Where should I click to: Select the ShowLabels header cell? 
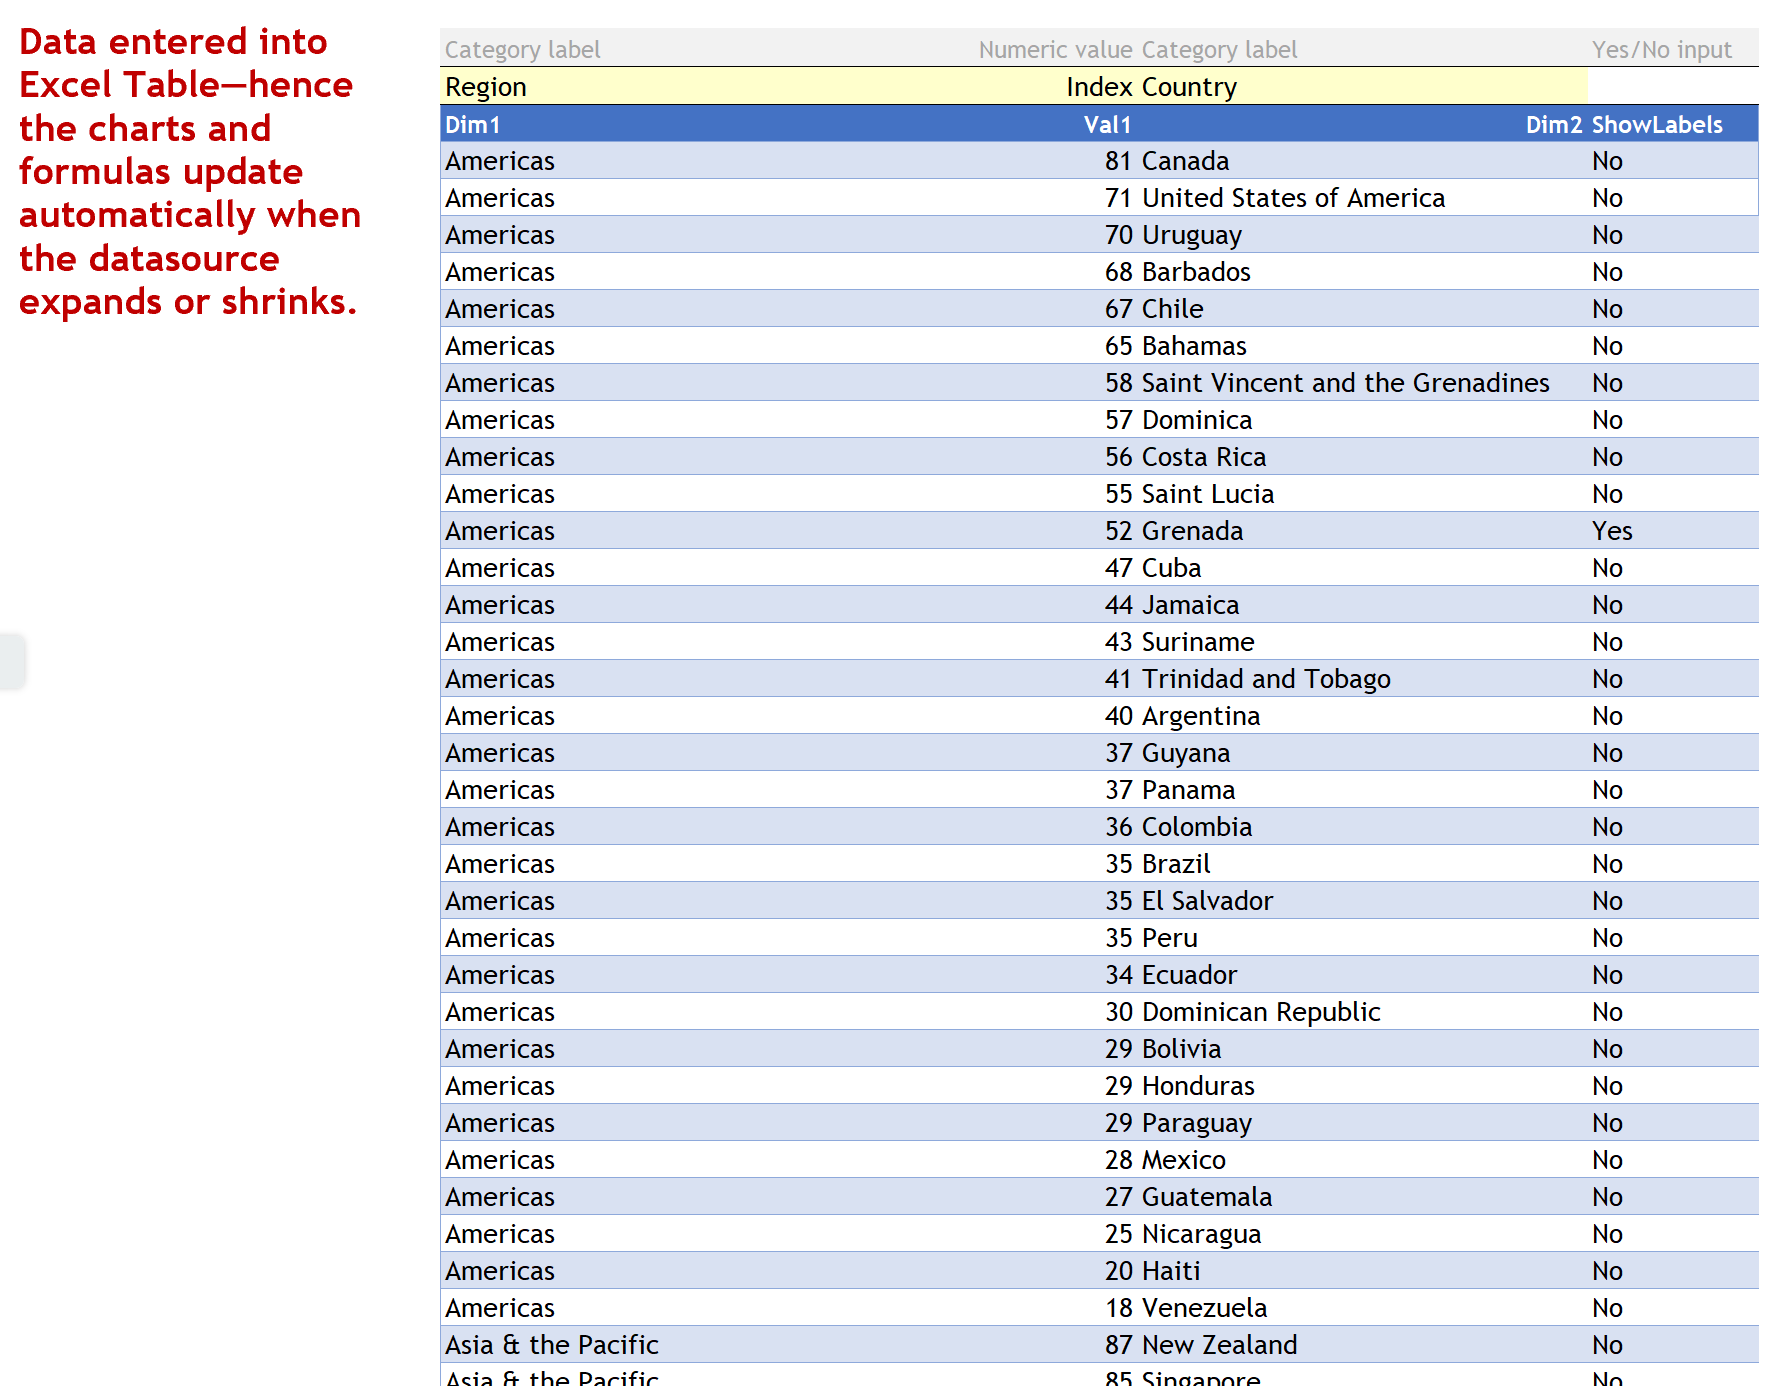[1672, 124]
